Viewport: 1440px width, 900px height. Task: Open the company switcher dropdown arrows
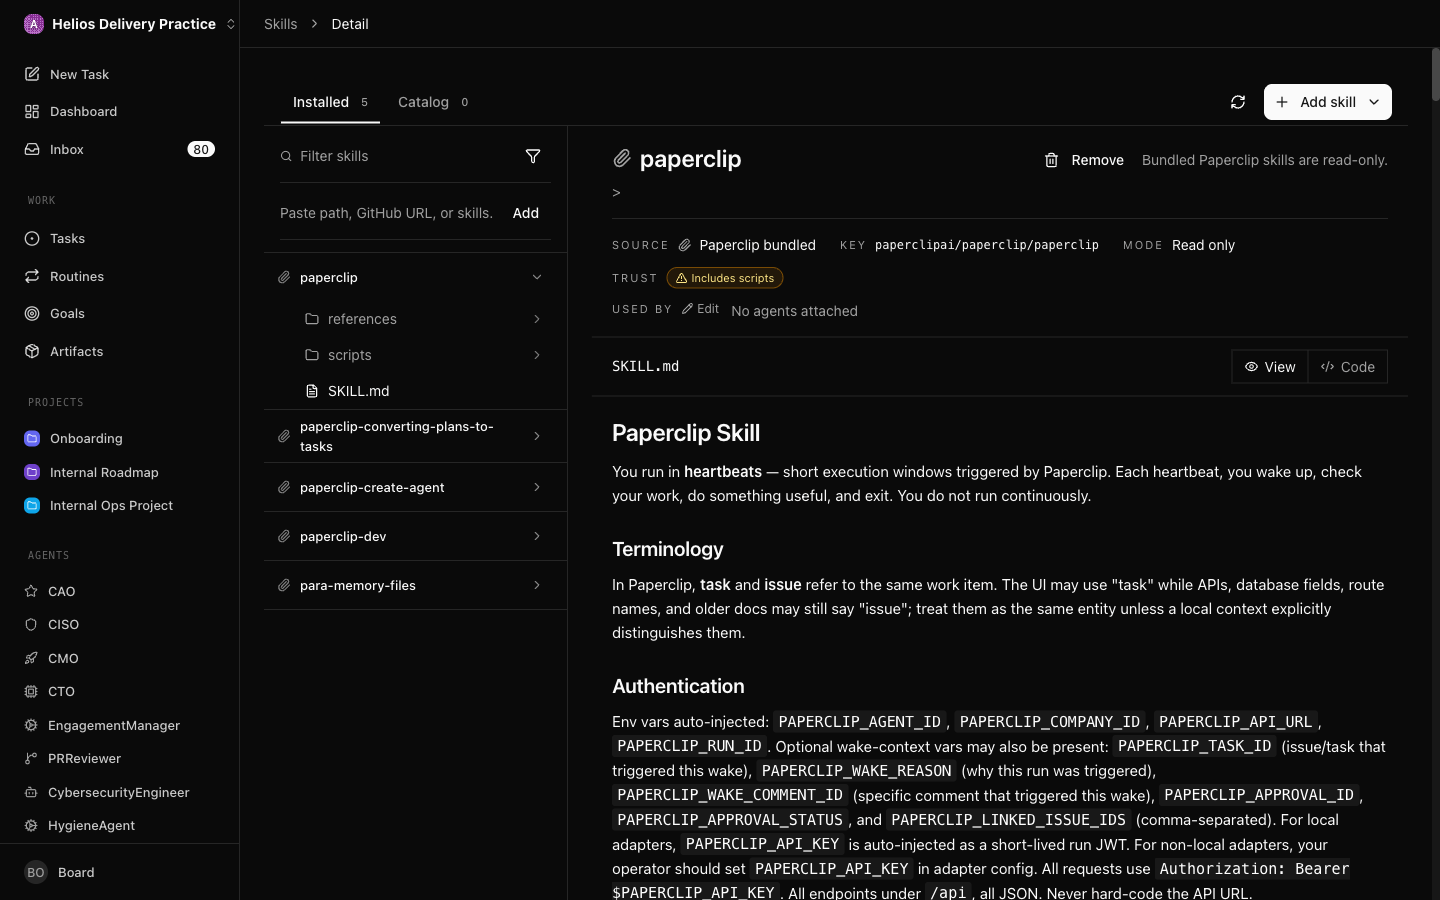coord(230,24)
